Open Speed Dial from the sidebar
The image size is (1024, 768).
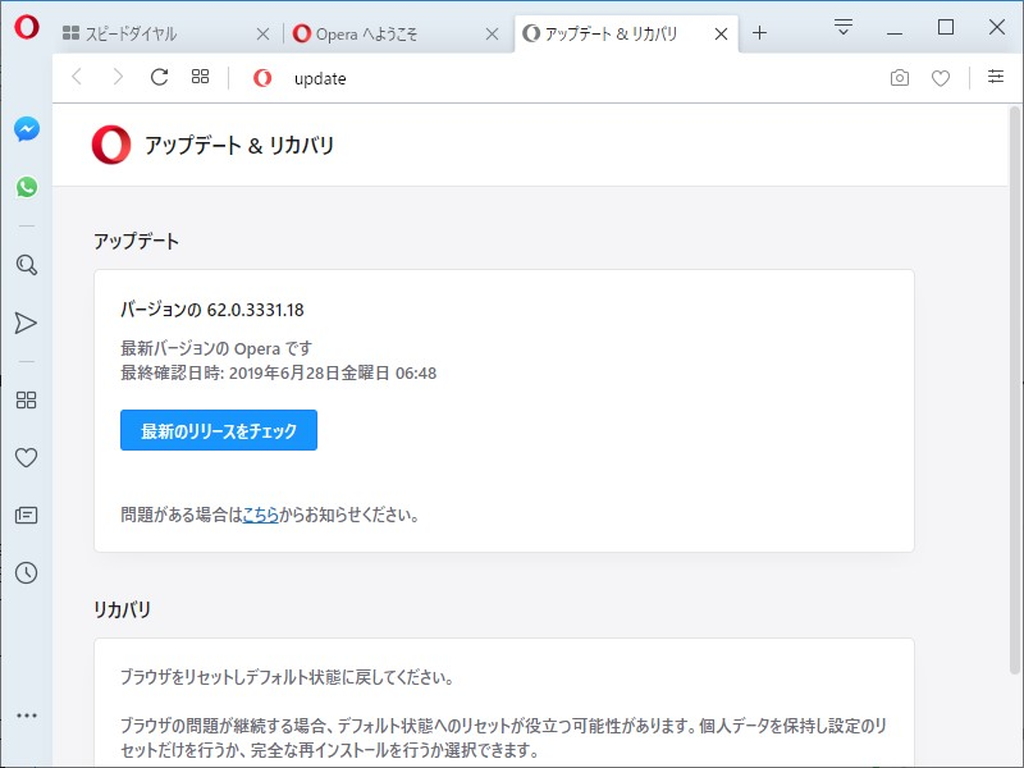click(x=26, y=400)
